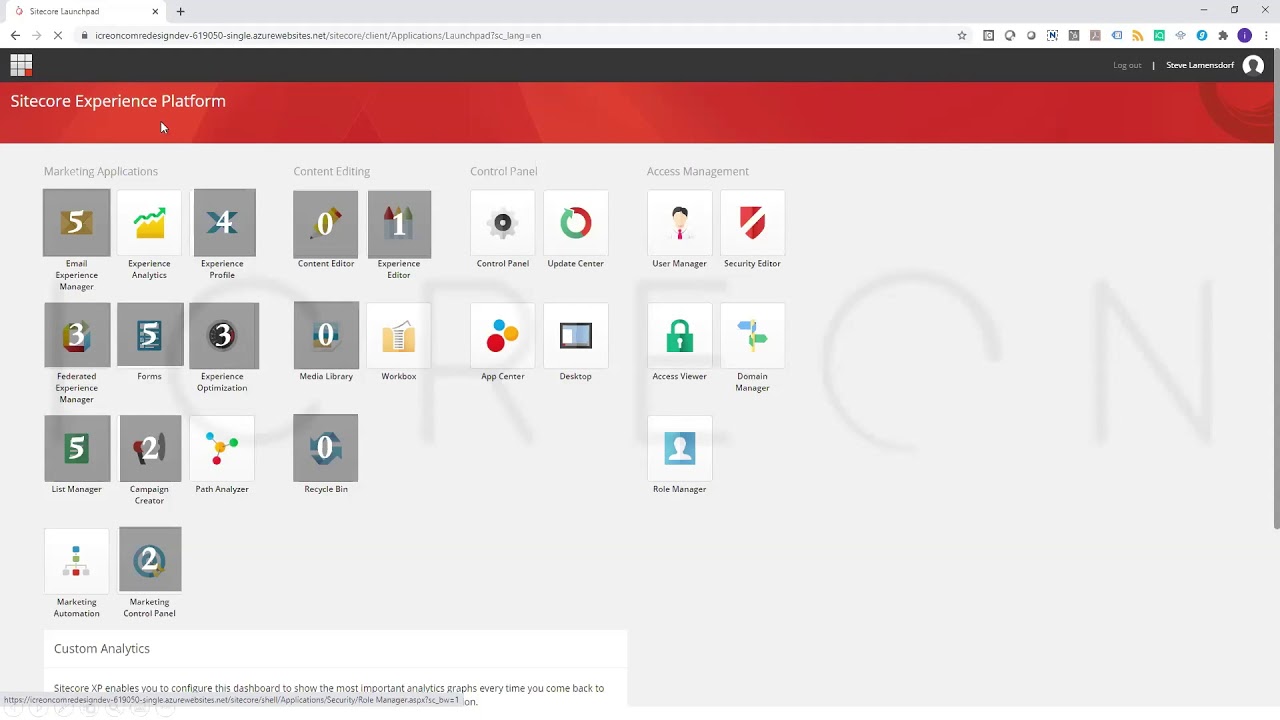Viewport: 1280px width, 720px height.
Task: Open Experience Profile
Action: (x=224, y=223)
